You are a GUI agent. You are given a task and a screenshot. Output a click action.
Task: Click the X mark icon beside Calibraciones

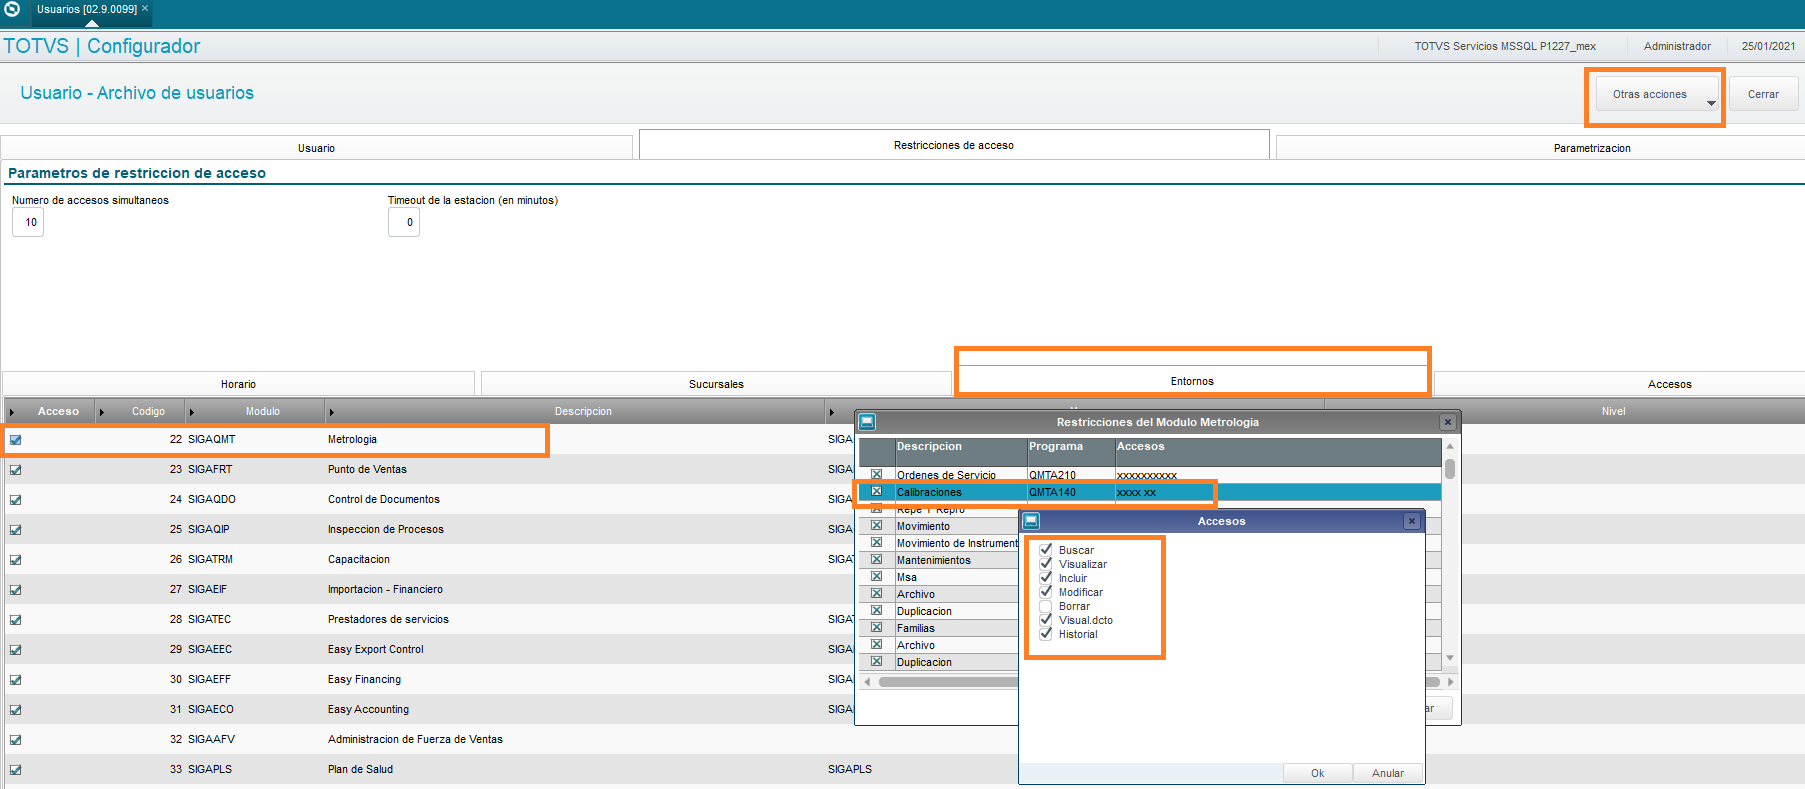coord(876,491)
